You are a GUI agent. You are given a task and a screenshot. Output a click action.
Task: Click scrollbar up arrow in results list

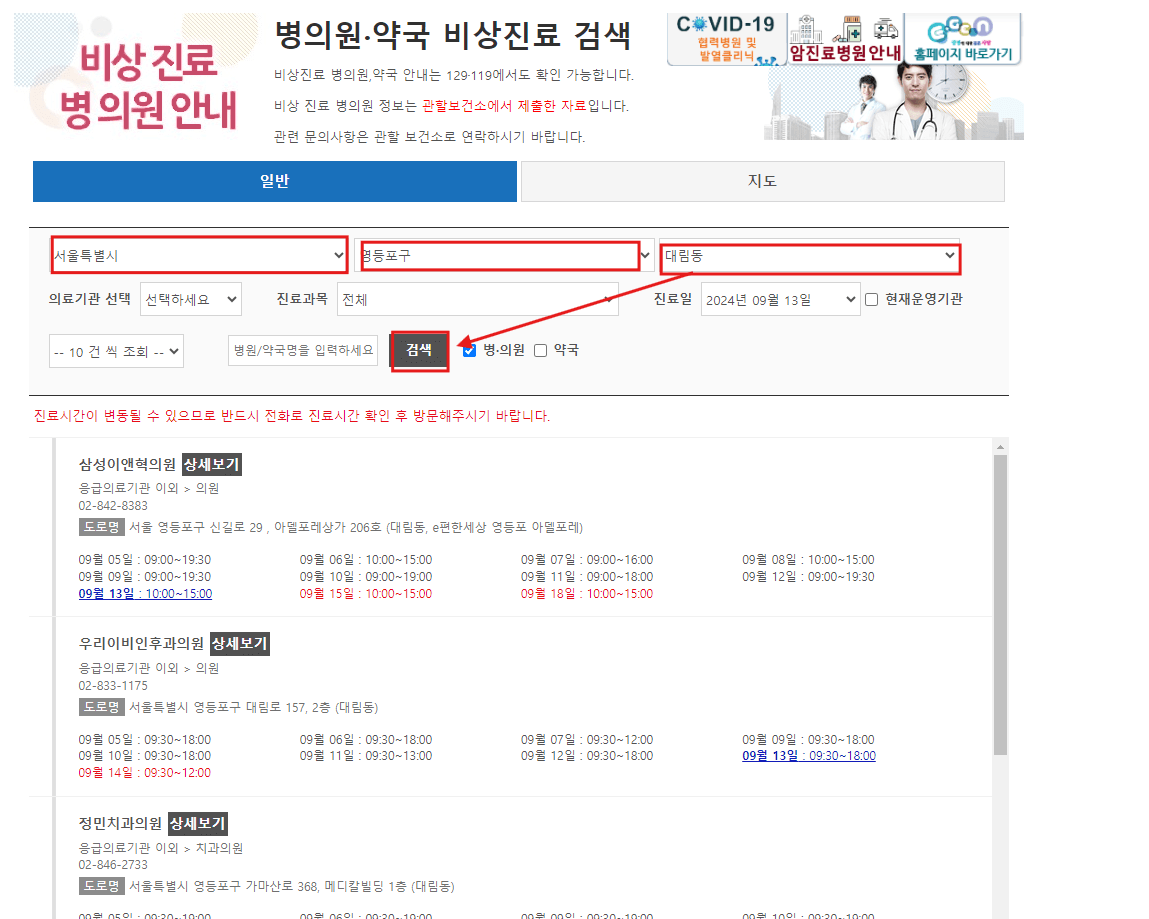pyautogui.click(x=1000, y=446)
